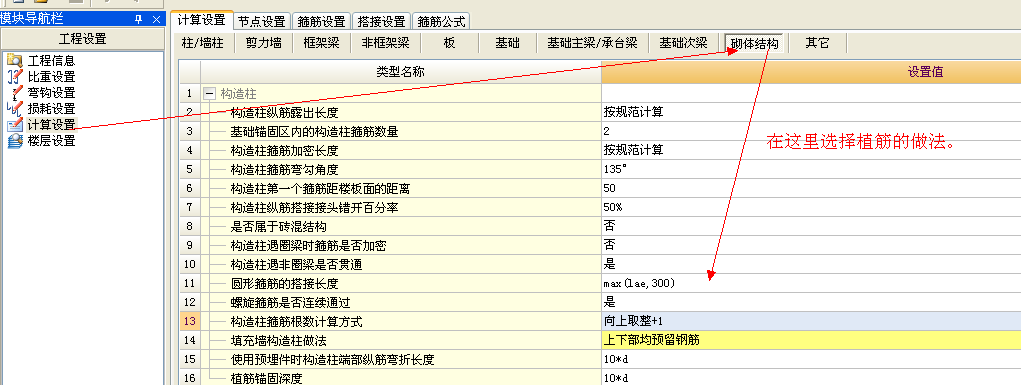Viewport: 1021px width, 385px height.
Task: Edit value 按规范计算 for 构造柱纵筋露出长度
Action: click(811, 112)
